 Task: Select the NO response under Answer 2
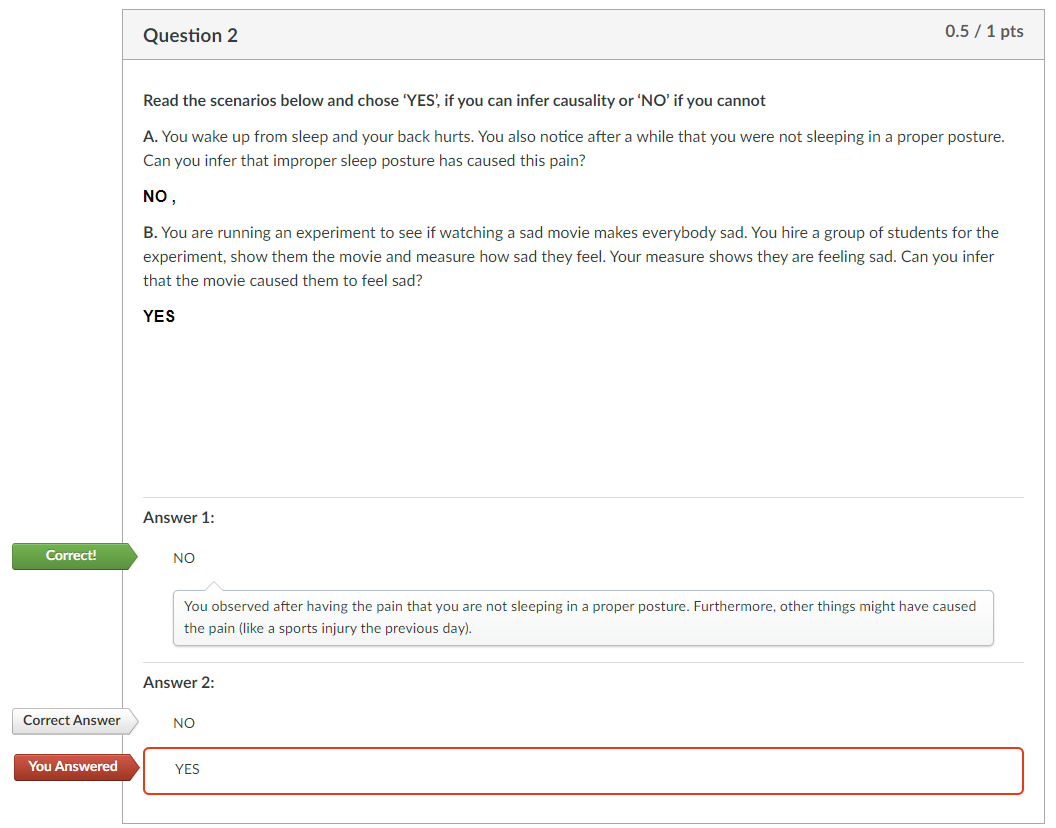[184, 722]
